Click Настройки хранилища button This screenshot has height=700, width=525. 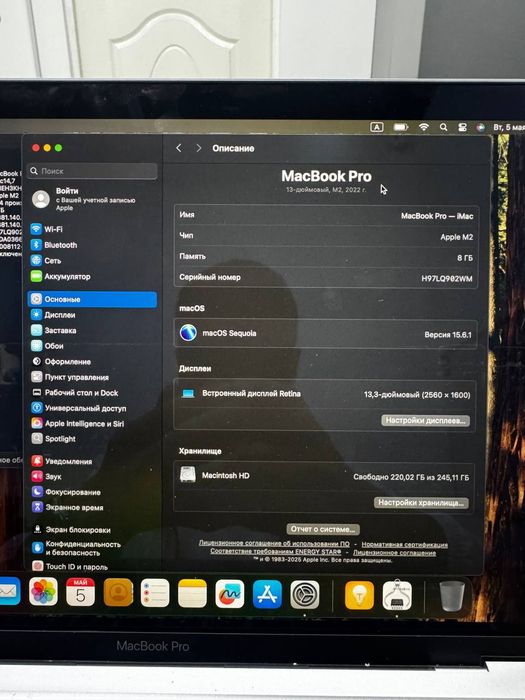click(x=421, y=503)
